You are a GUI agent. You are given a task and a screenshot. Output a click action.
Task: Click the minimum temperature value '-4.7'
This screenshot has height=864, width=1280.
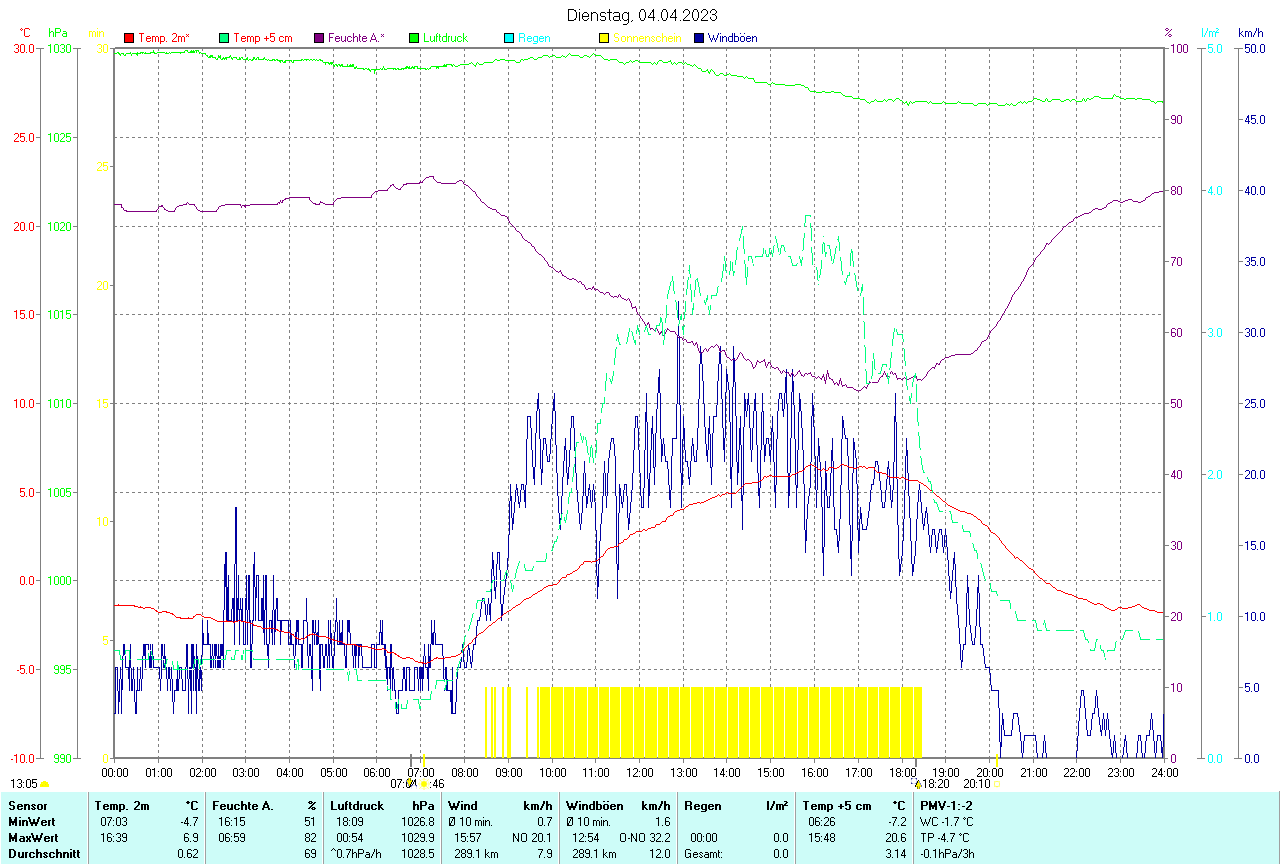pos(188,822)
